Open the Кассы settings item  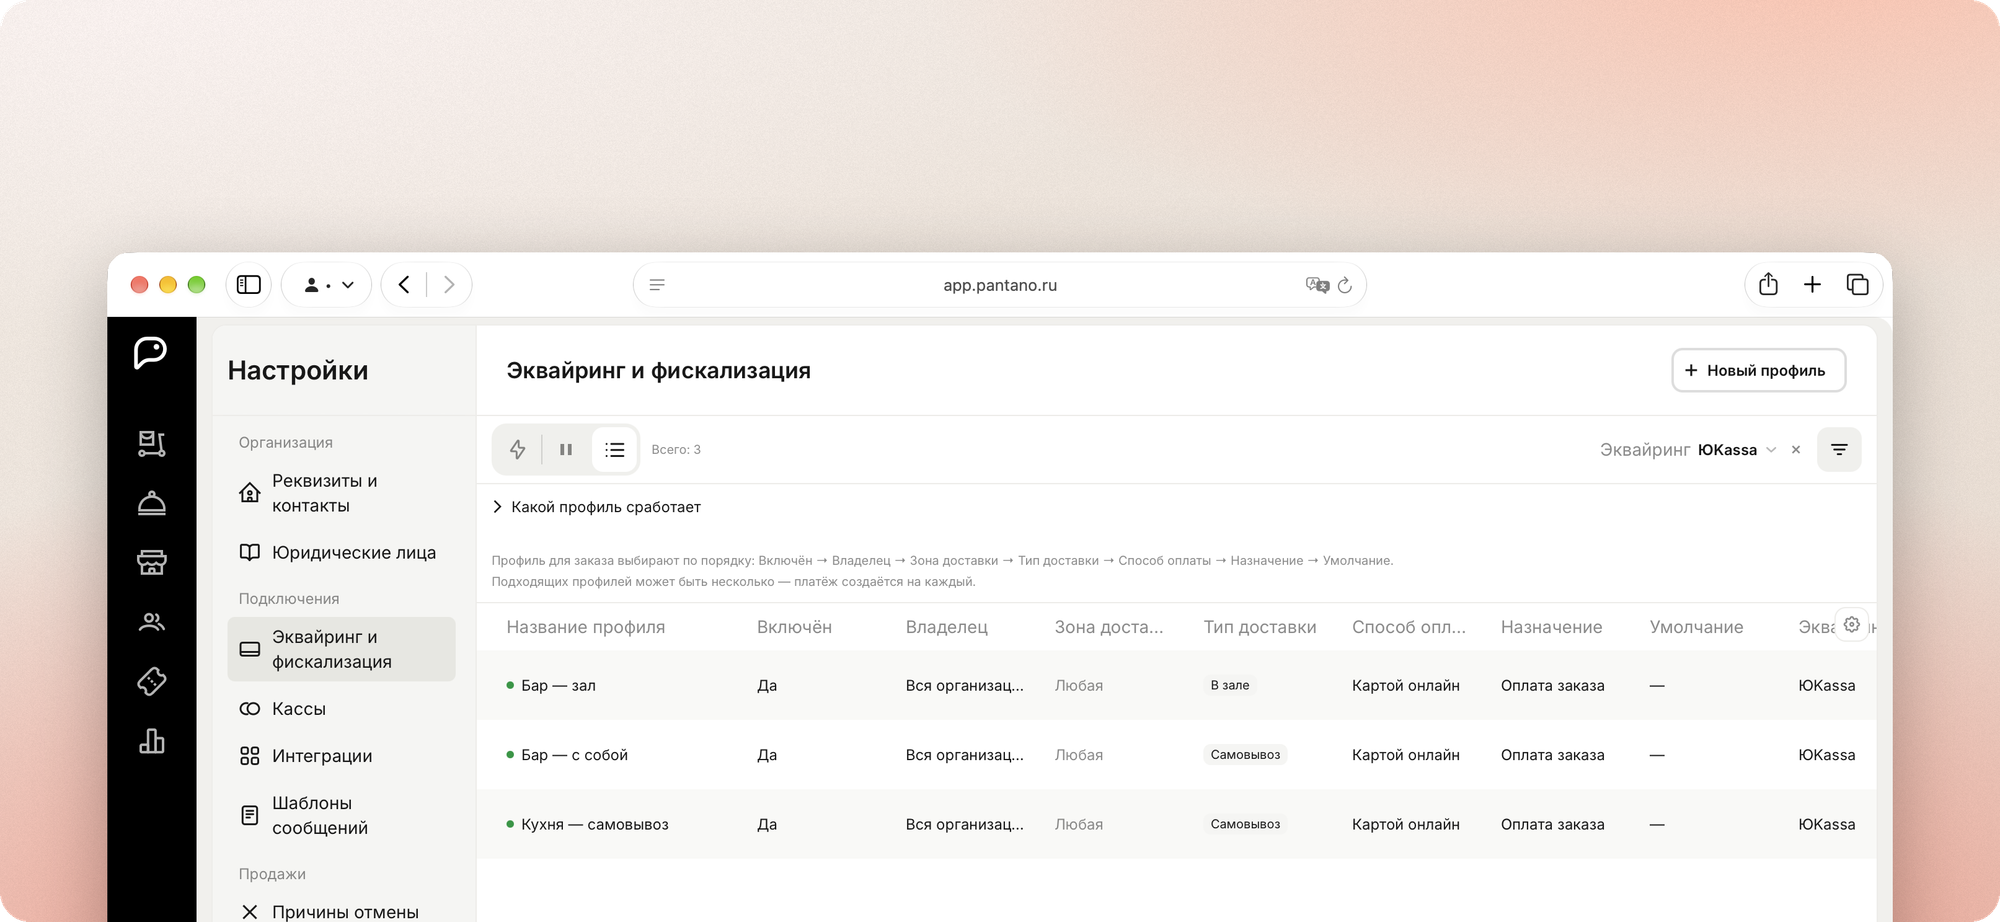pos(341,709)
